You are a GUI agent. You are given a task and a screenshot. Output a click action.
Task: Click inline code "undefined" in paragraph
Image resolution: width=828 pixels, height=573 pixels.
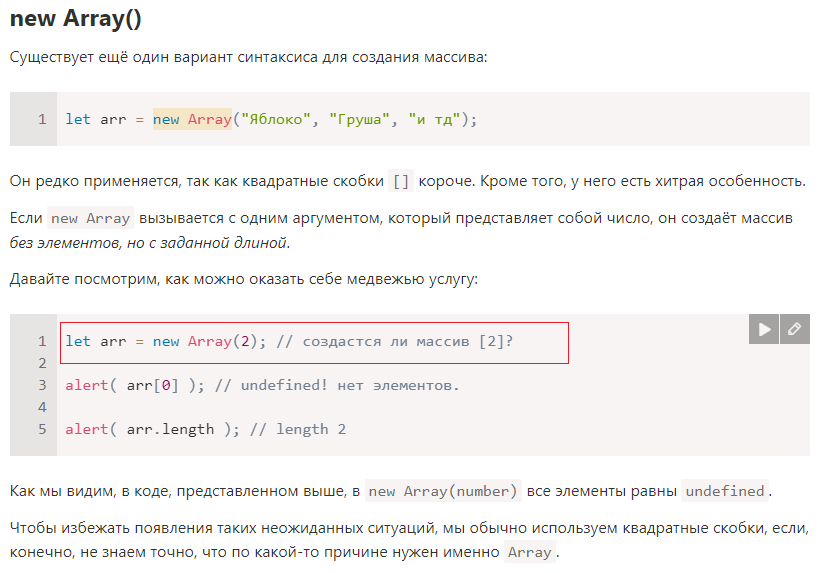tap(724, 491)
